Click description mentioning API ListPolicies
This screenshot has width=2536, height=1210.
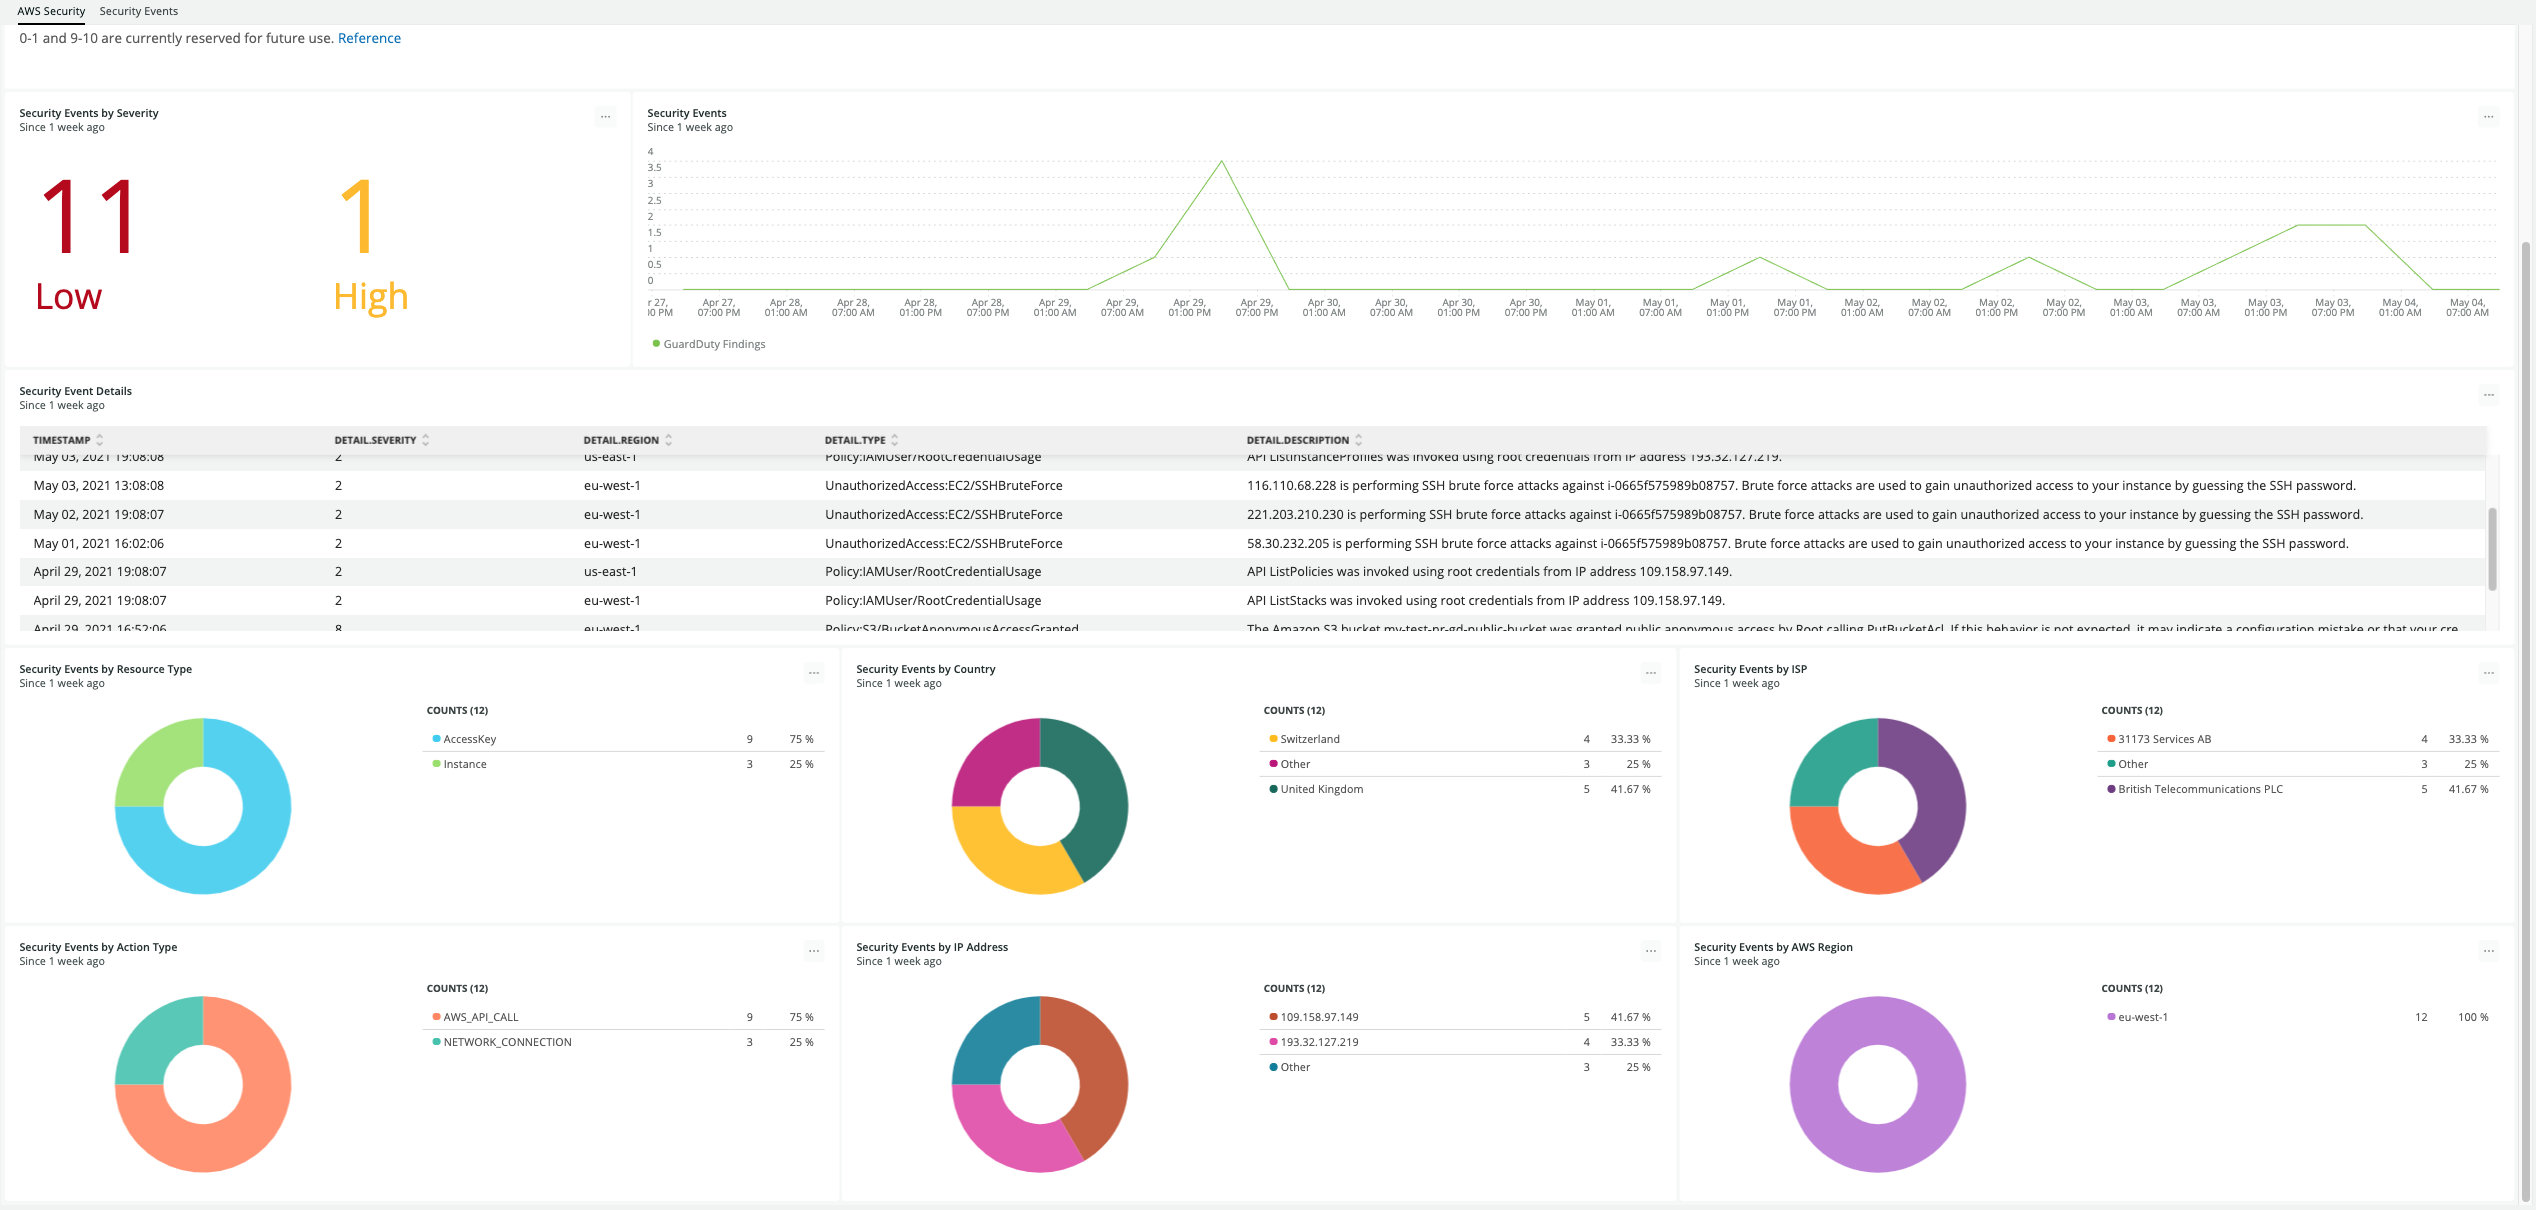click(1489, 572)
